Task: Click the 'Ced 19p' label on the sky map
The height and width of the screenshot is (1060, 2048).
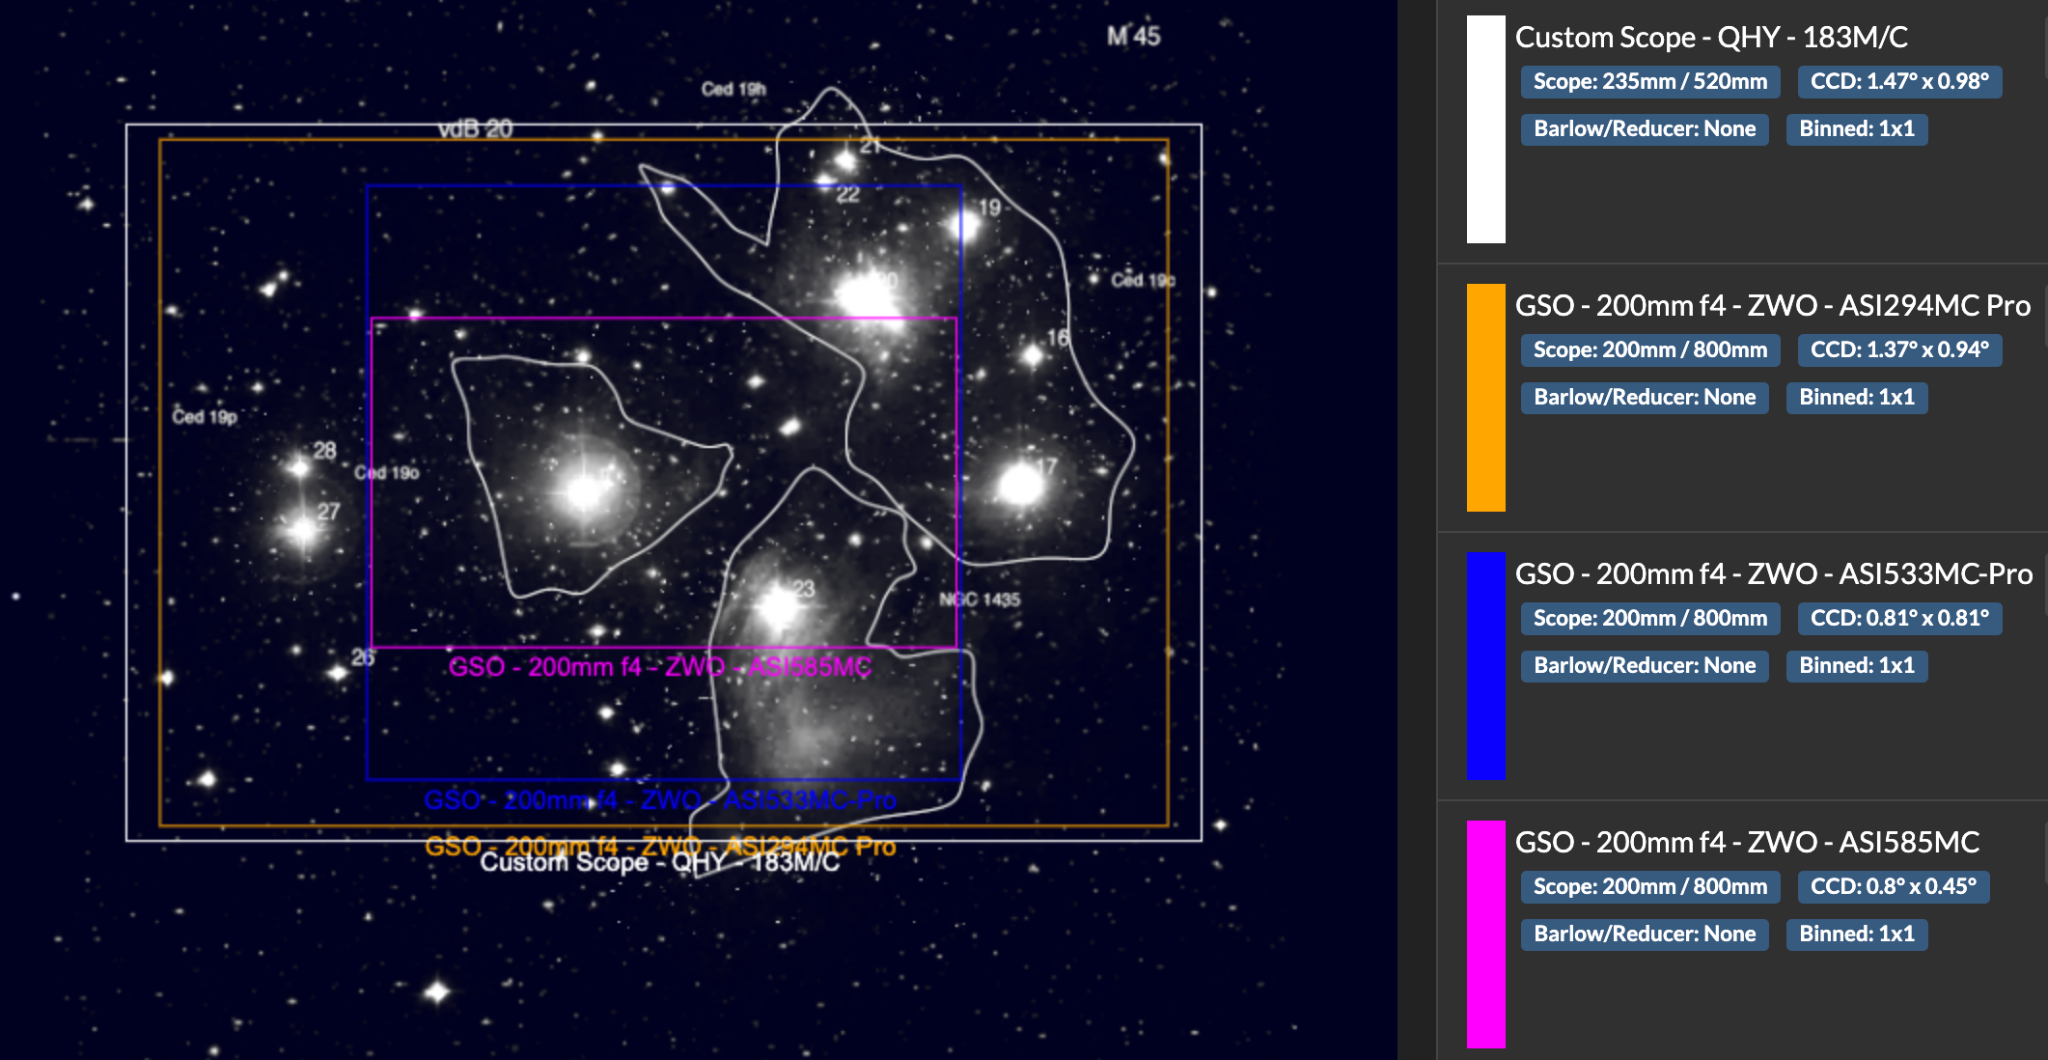Action: [205, 417]
